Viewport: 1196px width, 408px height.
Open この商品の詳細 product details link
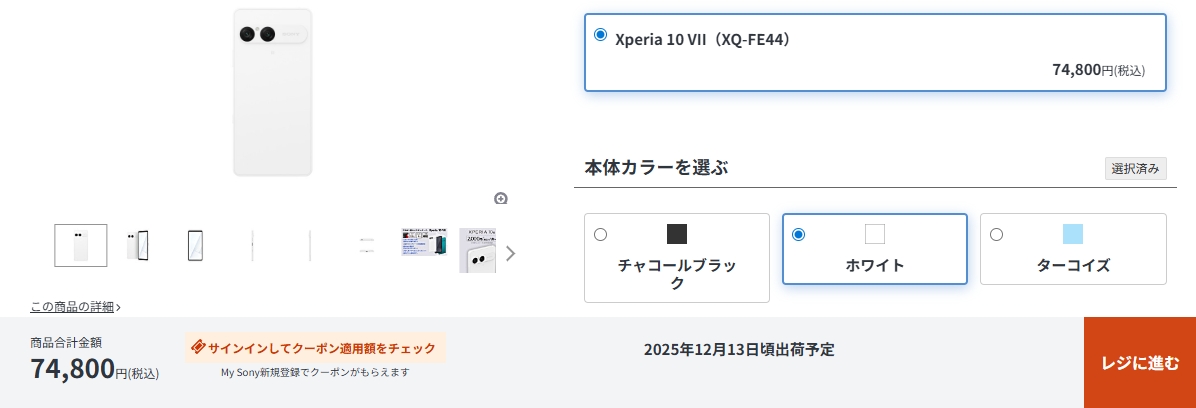(x=75, y=307)
